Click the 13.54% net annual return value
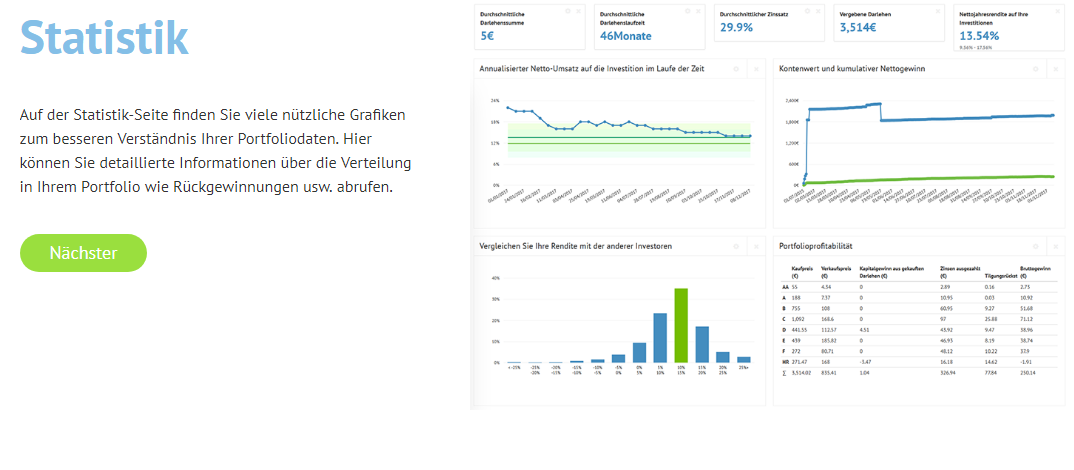Viewport: 1074px width, 470px height. [x=979, y=36]
